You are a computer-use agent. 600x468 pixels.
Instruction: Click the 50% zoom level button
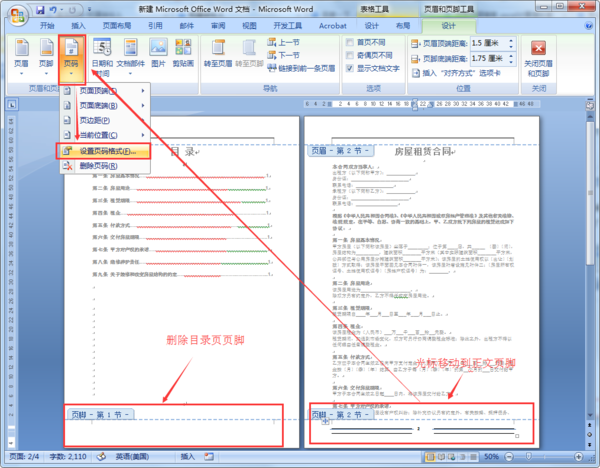[491, 457]
